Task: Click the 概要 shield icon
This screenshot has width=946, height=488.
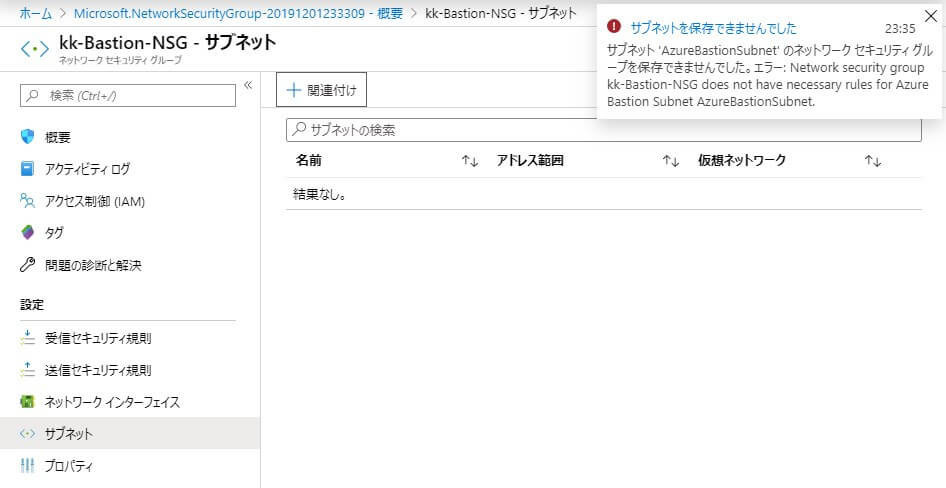Action: [28, 137]
